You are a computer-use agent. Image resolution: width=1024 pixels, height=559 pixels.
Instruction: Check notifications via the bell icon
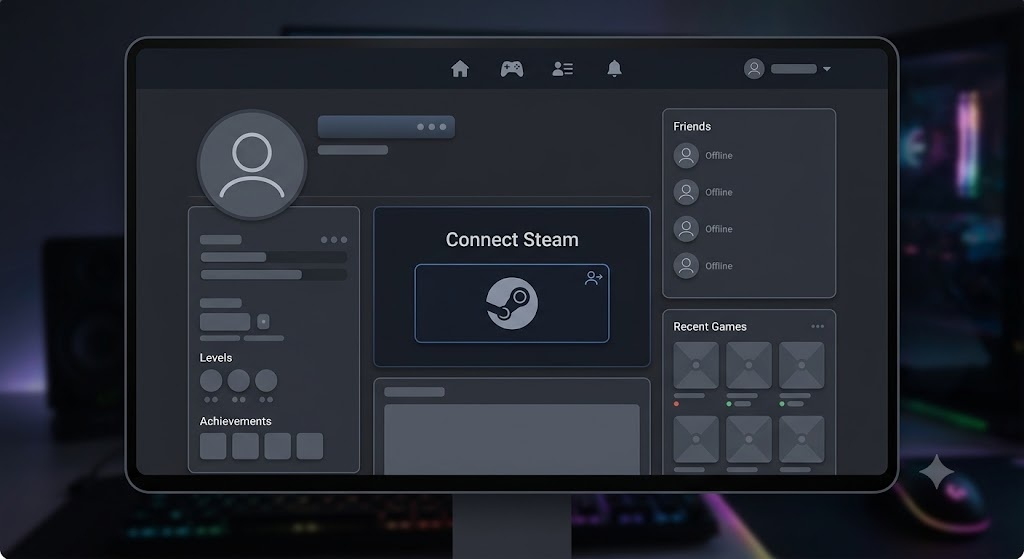tap(614, 69)
